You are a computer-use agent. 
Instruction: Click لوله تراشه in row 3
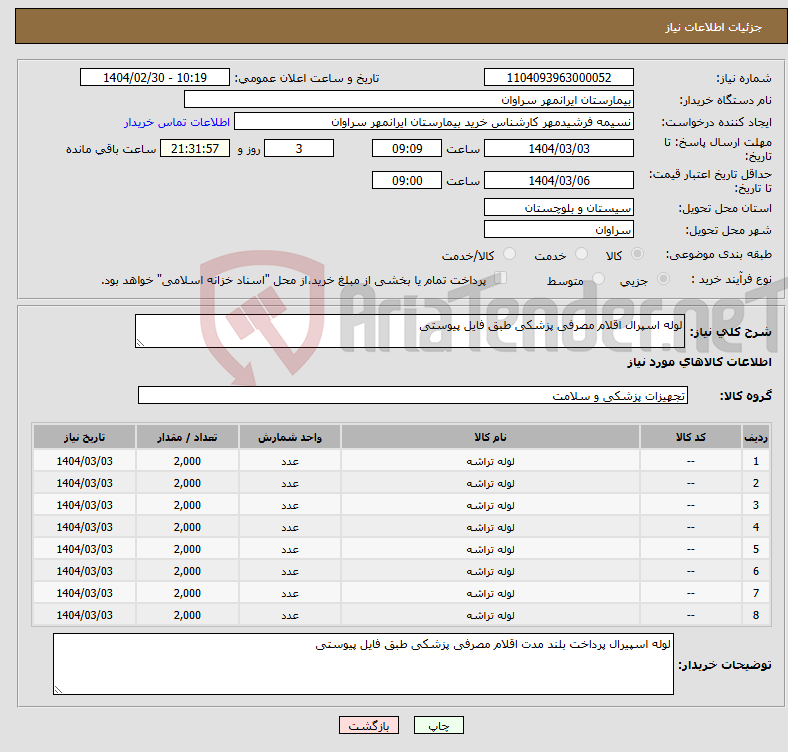(x=490, y=505)
